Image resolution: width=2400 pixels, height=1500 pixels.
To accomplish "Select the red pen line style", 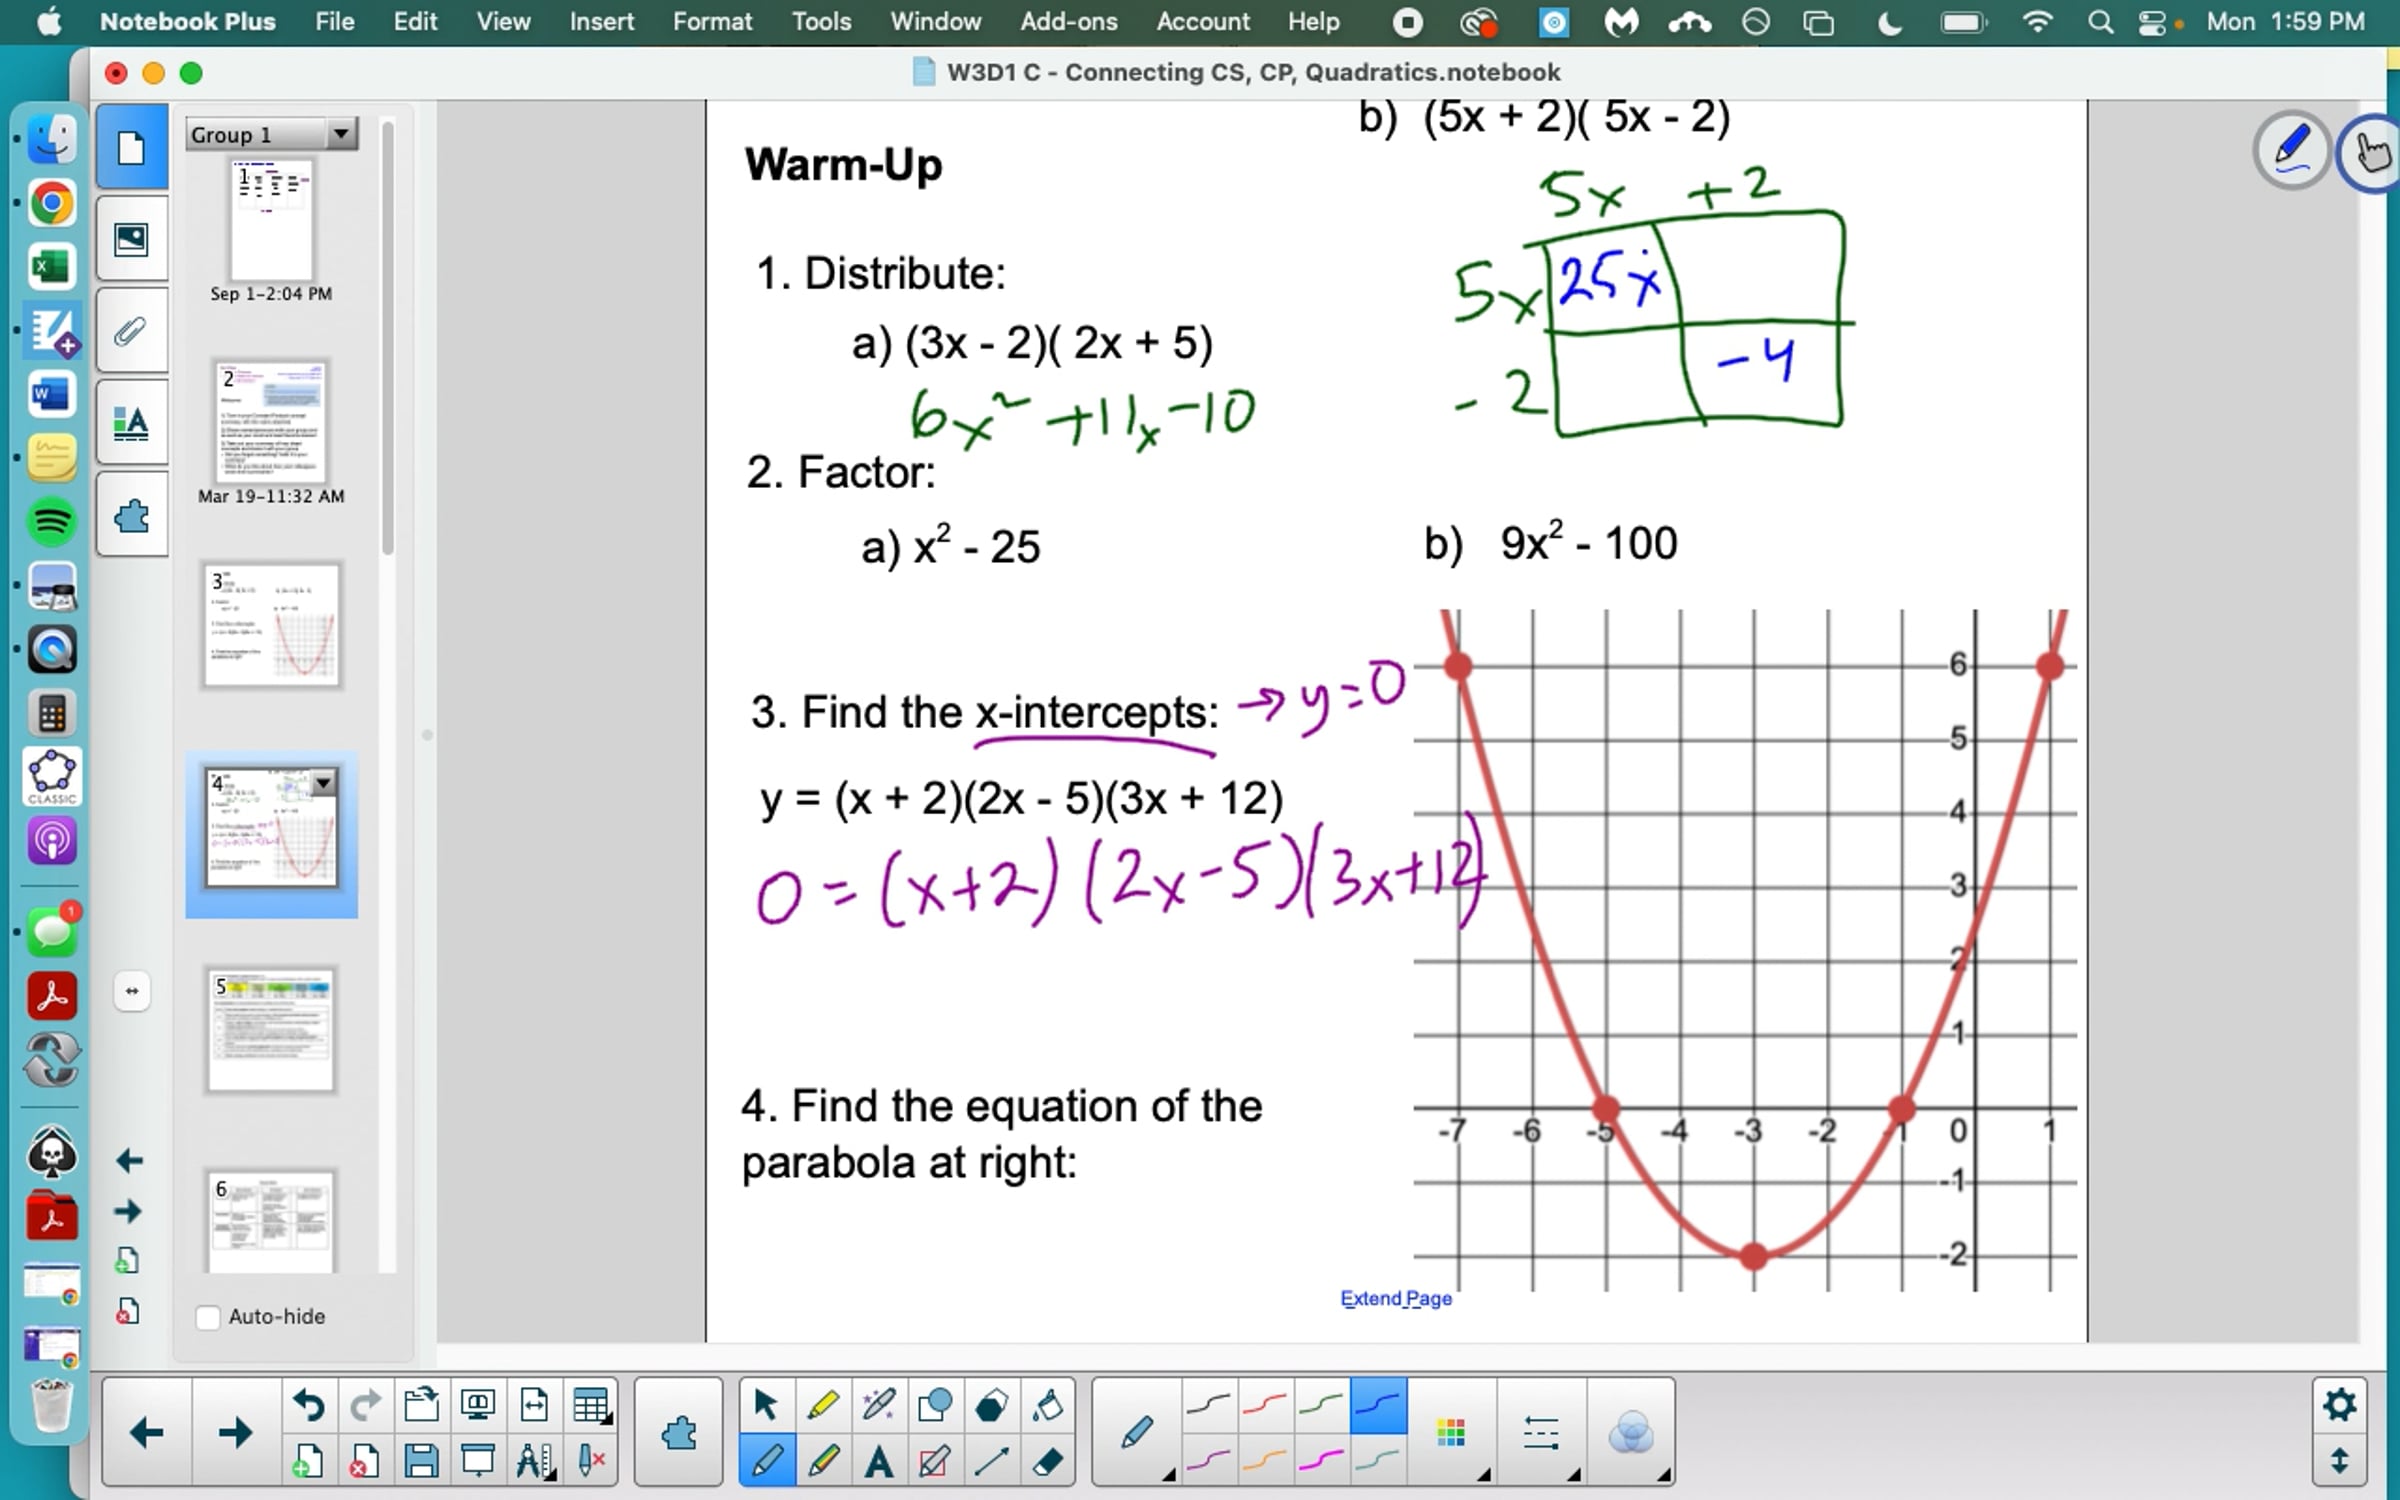I will pyautogui.click(x=1265, y=1405).
